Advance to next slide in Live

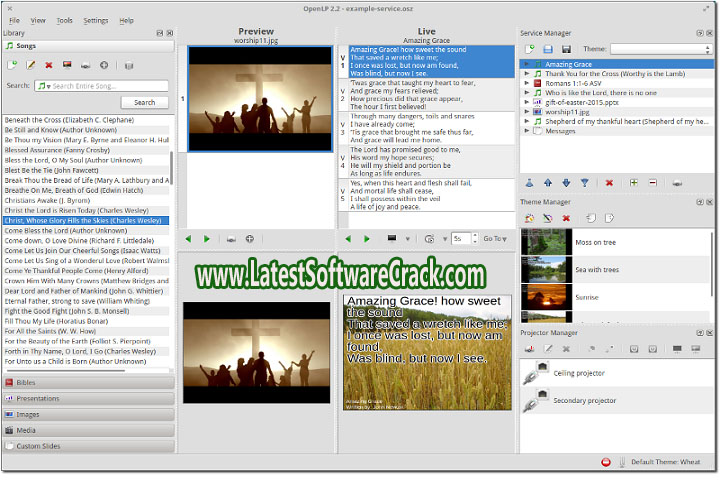[366, 239]
